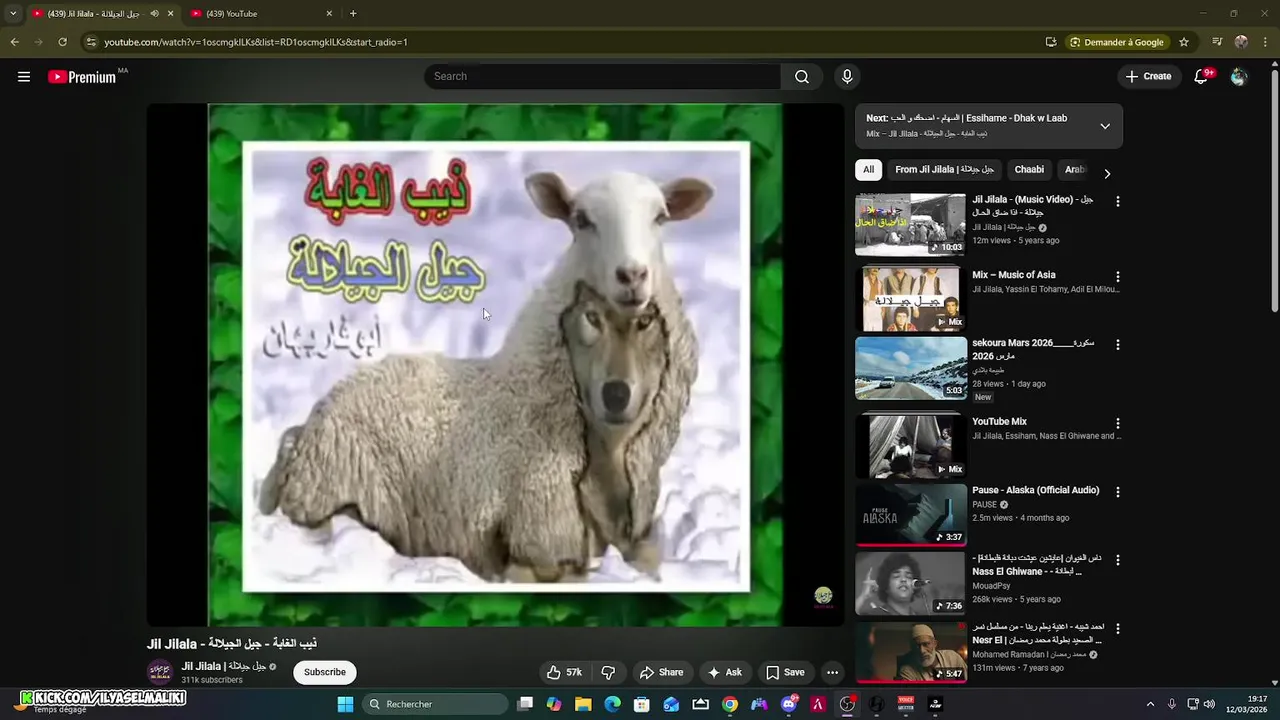Viewport: 1280px width, 720px height.
Task: Open Nass El Ghiwane video thumbnail
Action: click(x=911, y=583)
